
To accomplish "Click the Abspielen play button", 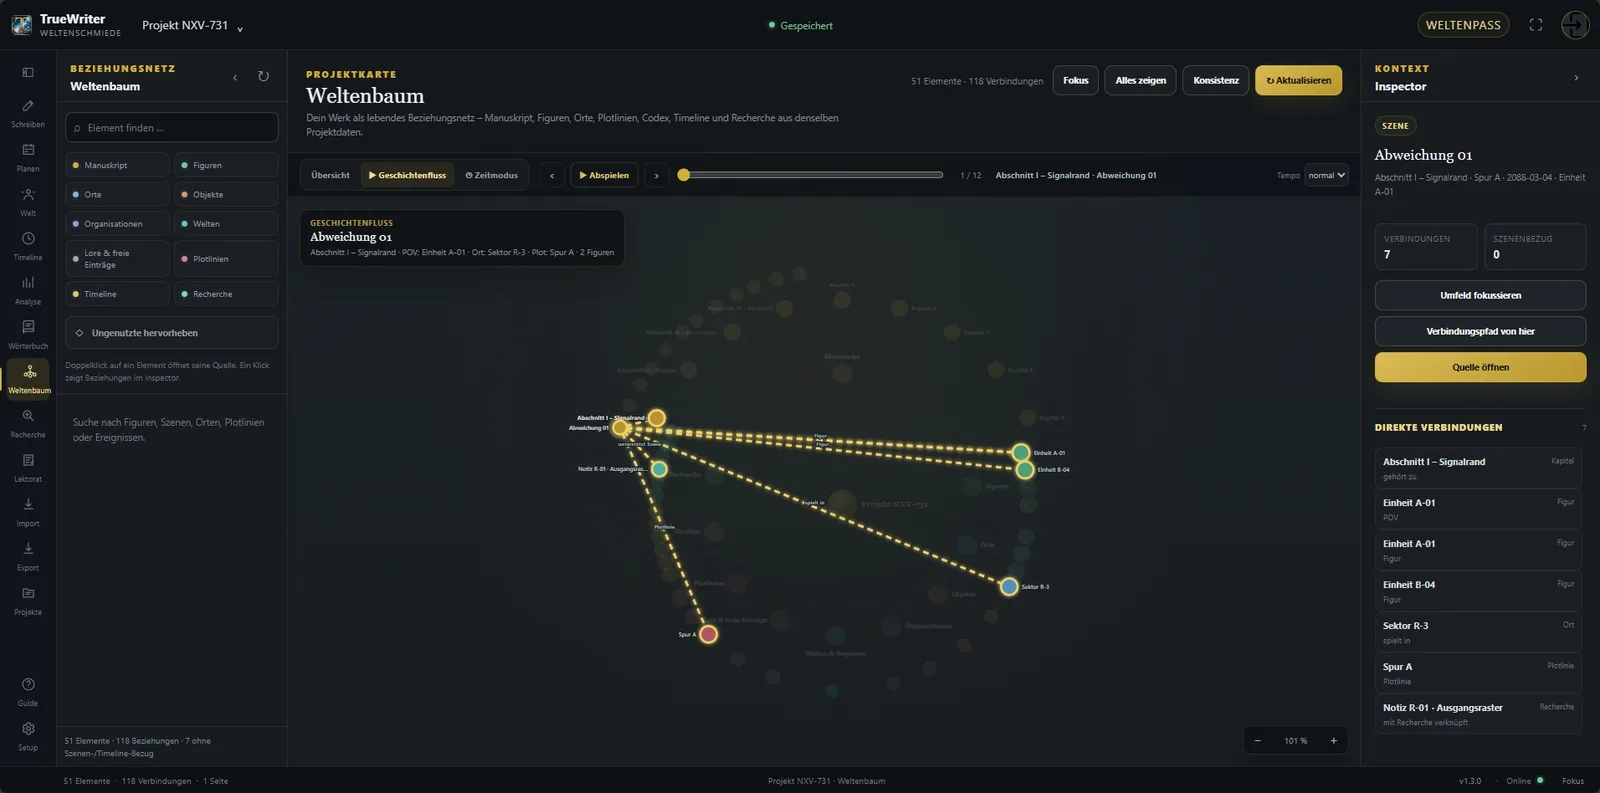I will click(604, 175).
